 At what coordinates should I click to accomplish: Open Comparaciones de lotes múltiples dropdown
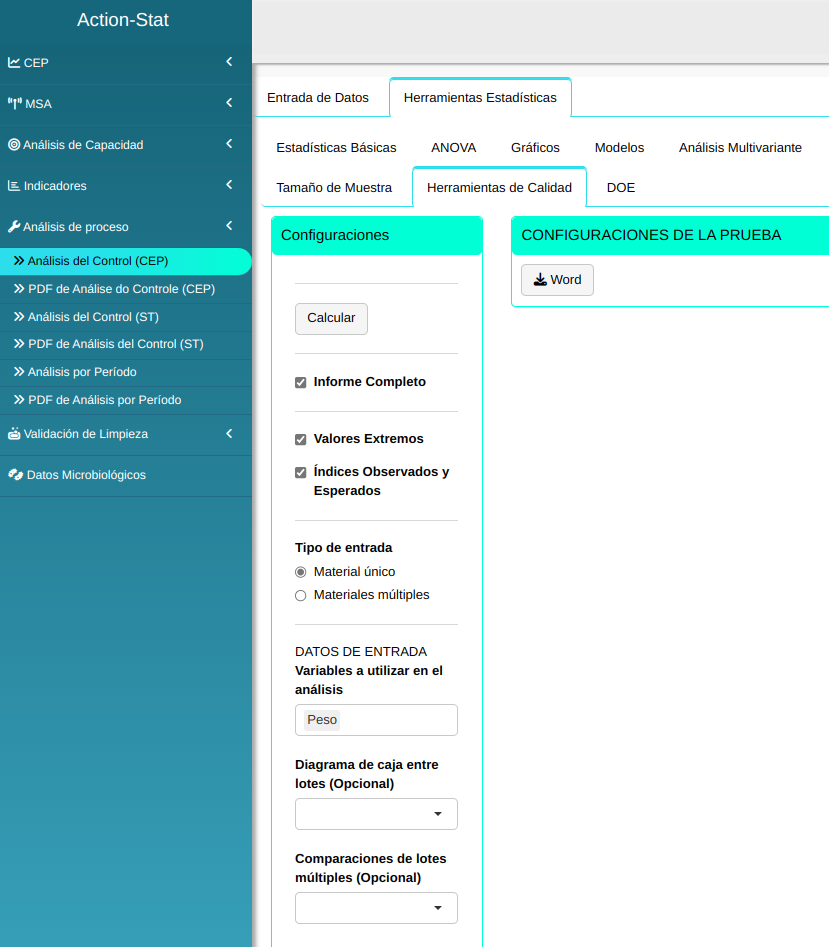(x=376, y=908)
